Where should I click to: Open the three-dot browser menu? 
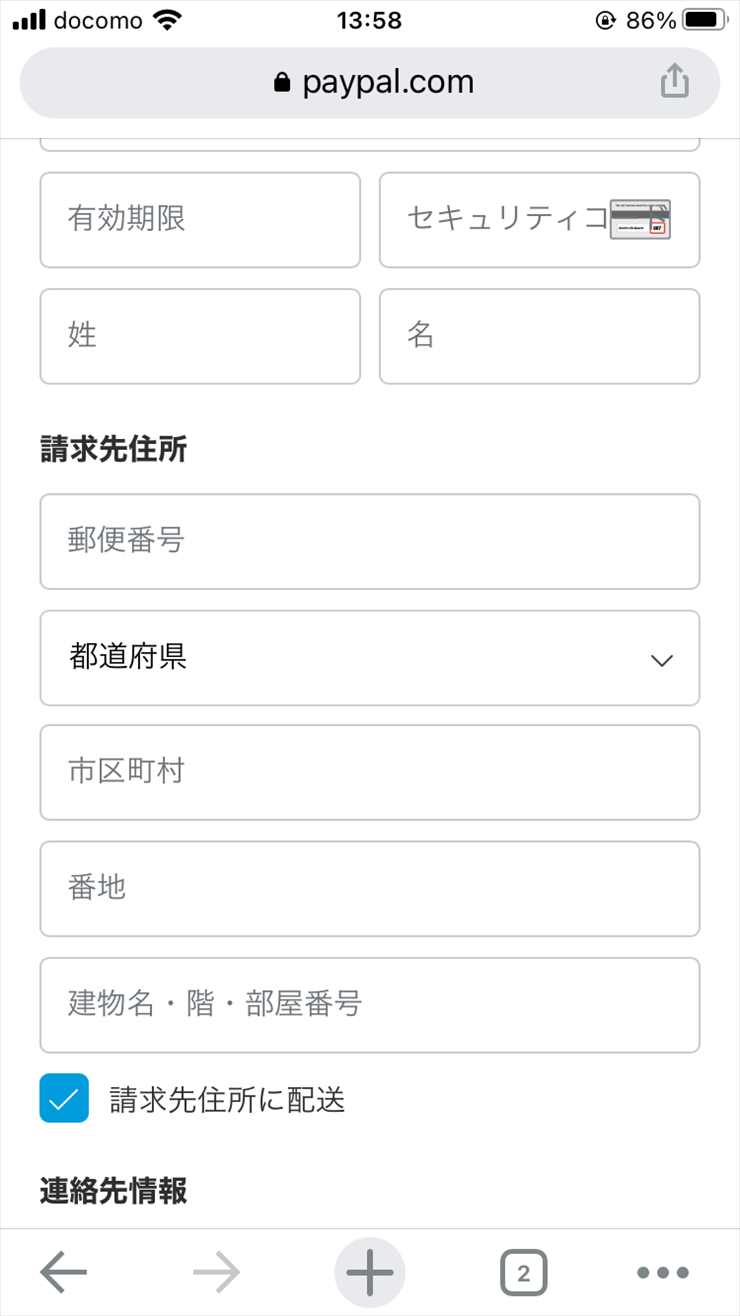(x=662, y=1273)
